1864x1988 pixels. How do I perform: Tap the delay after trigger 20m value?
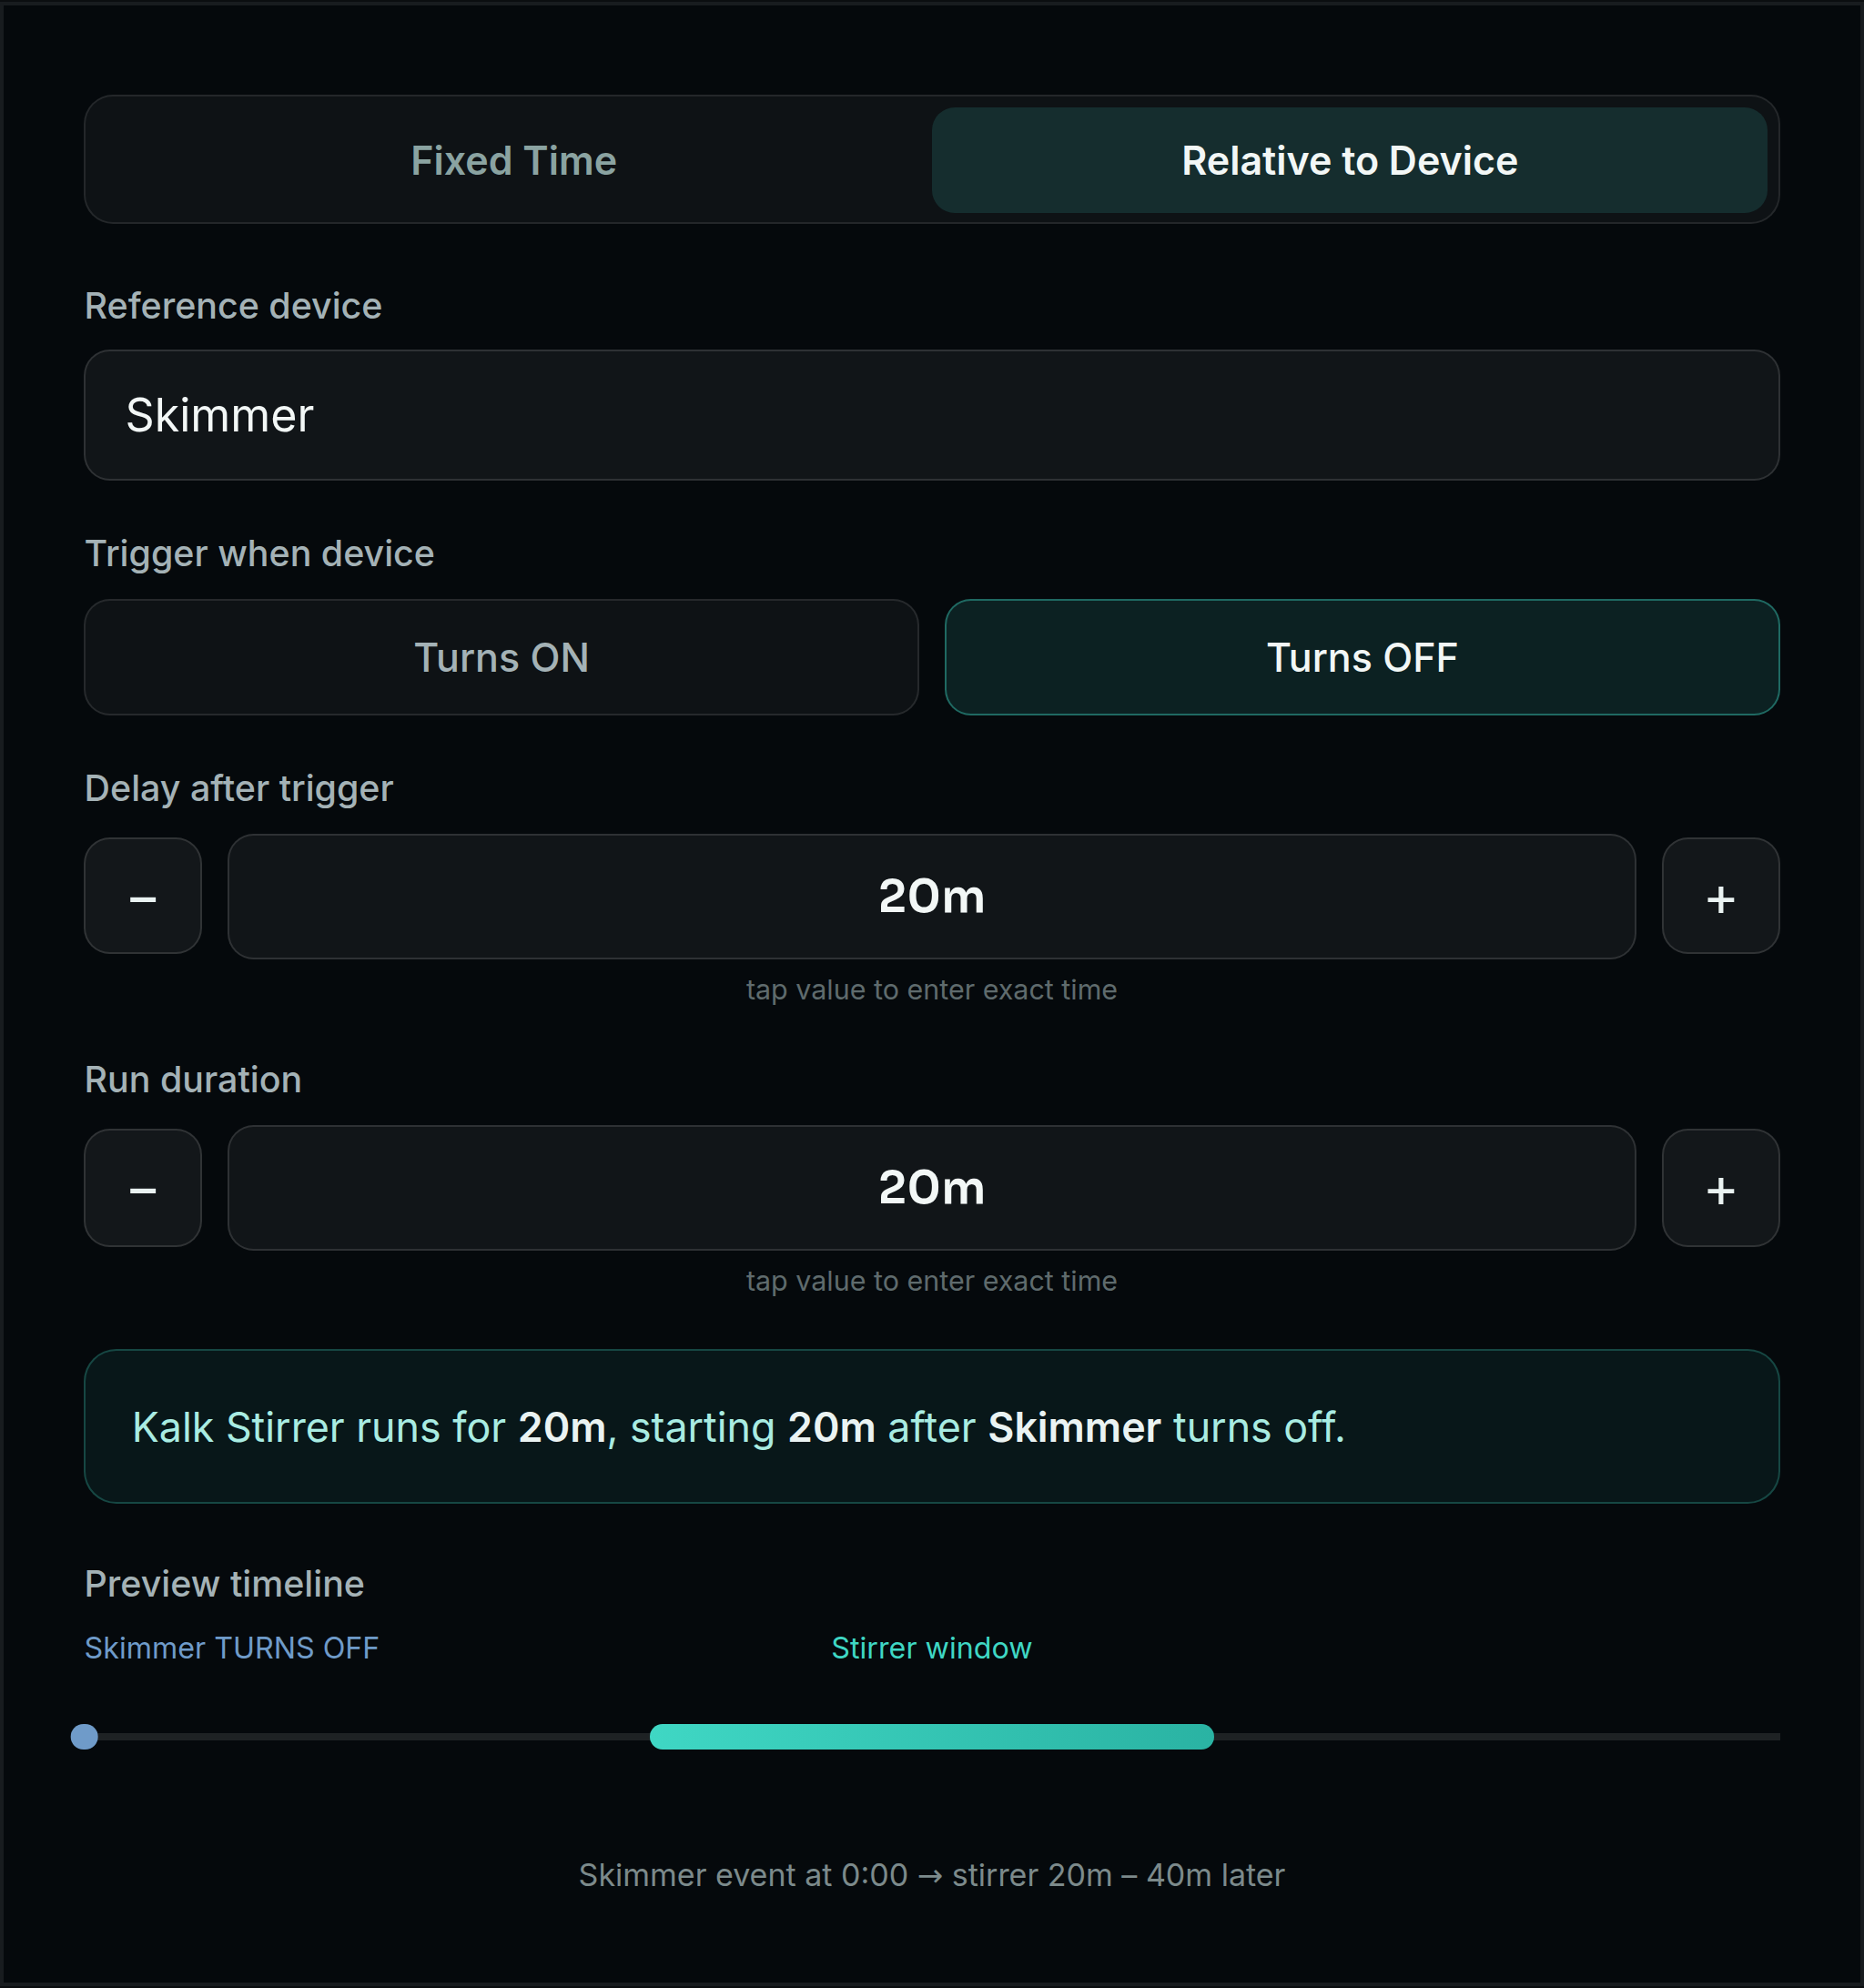pos(931,897)
